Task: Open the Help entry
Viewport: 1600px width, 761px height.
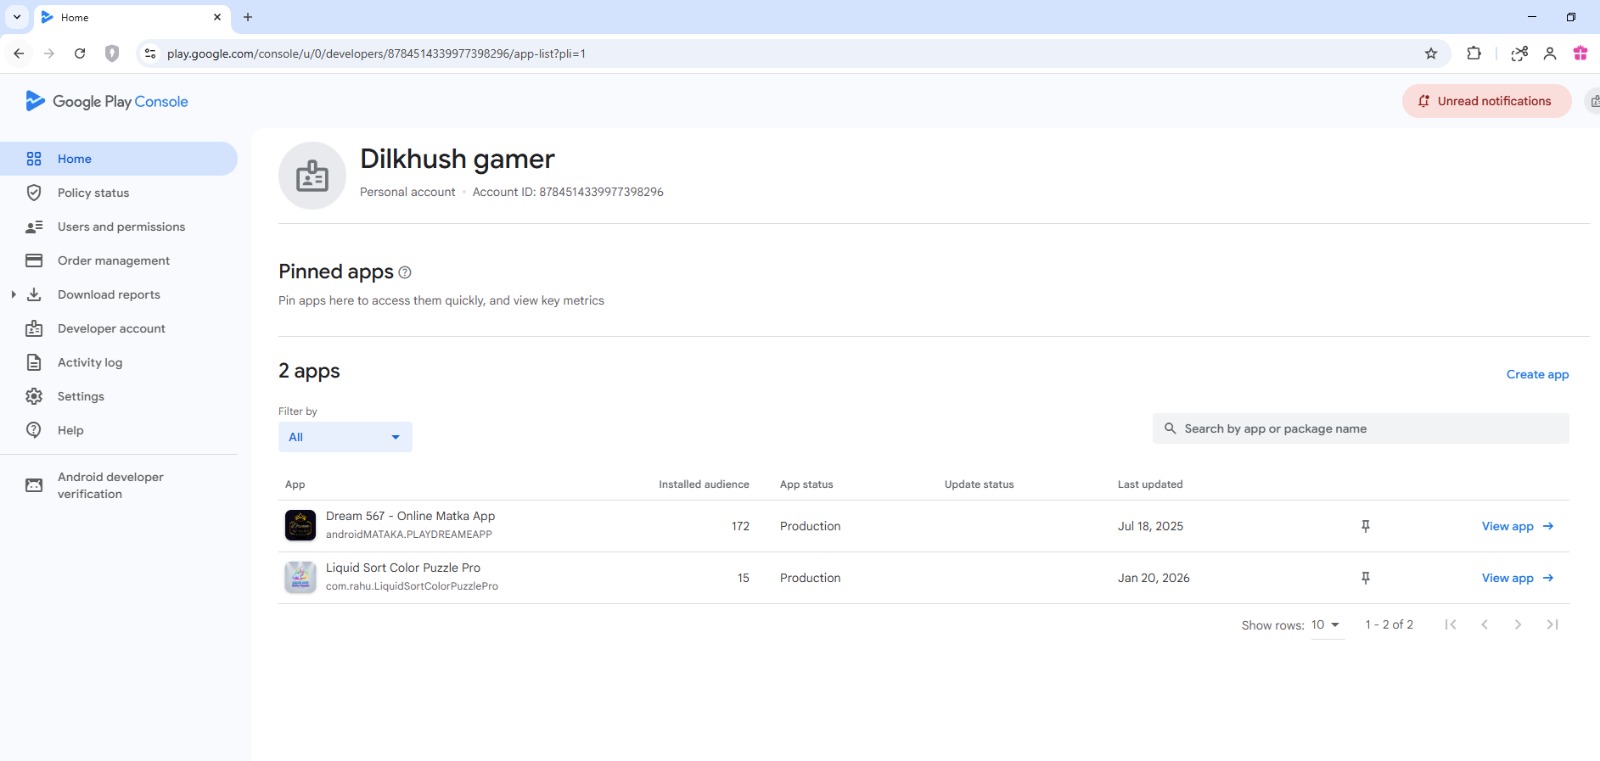Action: (70, 431)
